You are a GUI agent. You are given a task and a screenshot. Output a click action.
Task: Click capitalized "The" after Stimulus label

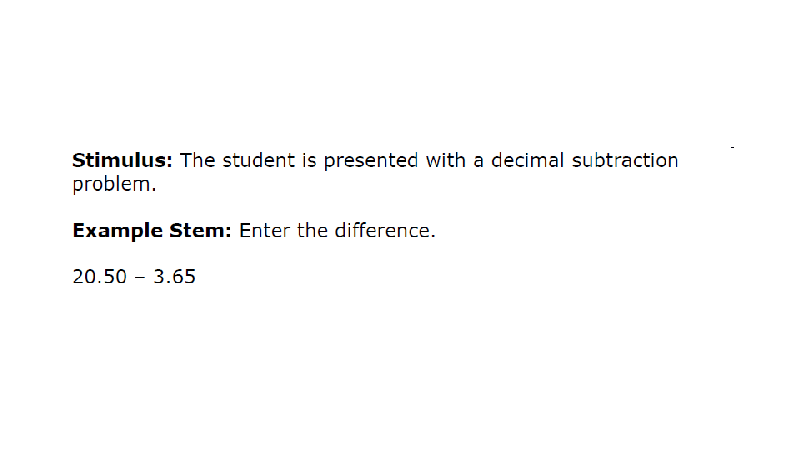pyautogui.click(x=197, y=160)
